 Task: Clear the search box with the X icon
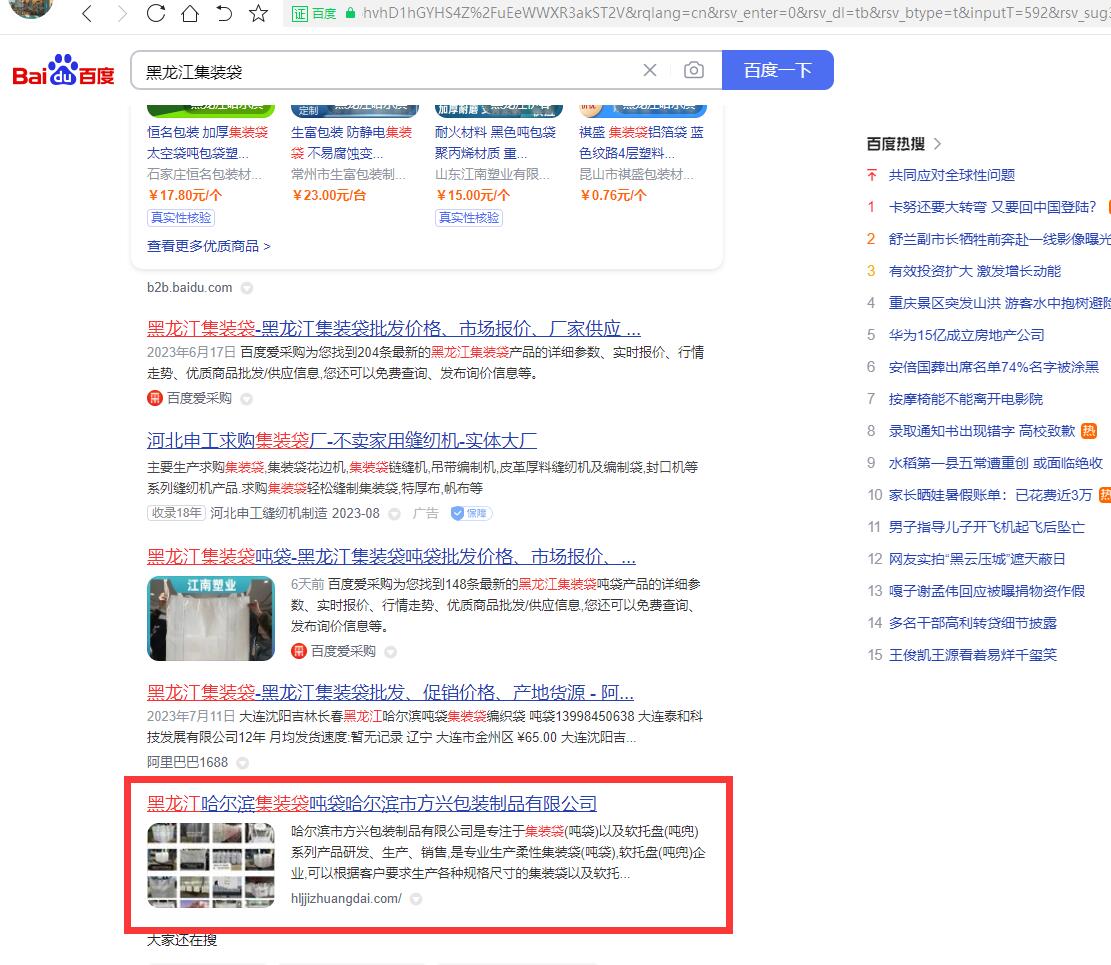coord(650,70)
